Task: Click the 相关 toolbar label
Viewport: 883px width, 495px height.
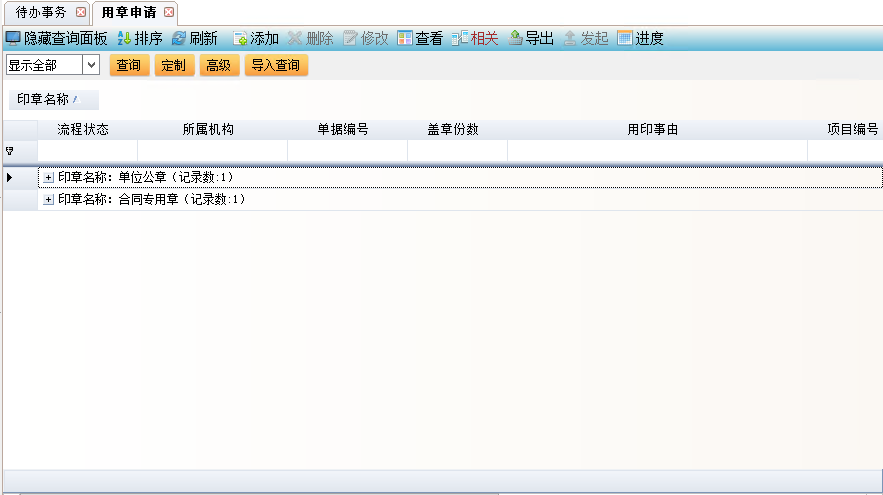Action: (x=484, y=38)
